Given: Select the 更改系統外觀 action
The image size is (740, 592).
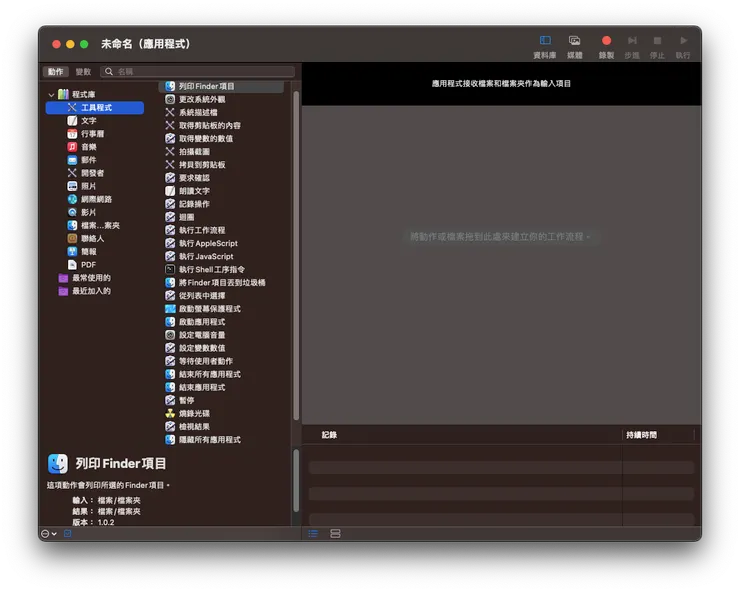Looking at the screenshot, I should [x=195, y=100].
